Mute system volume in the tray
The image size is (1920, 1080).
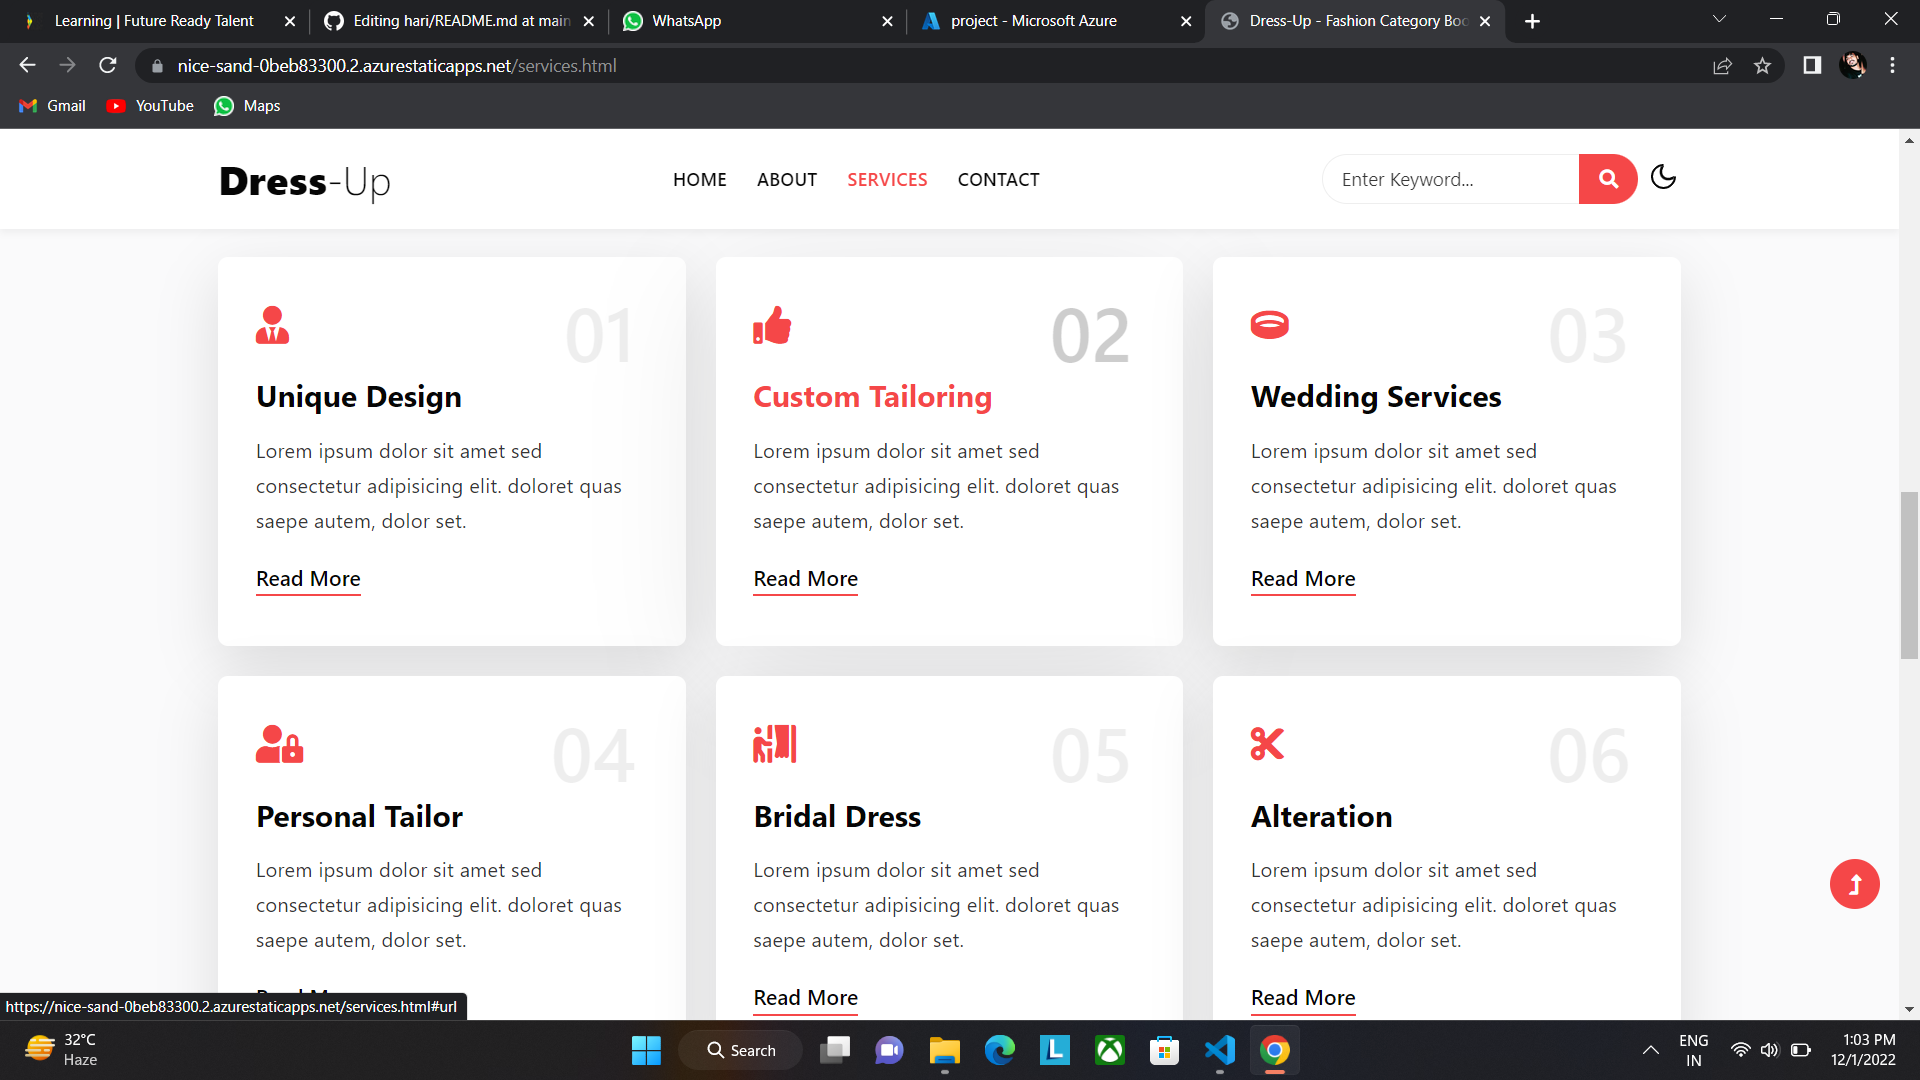point(1770,1050)
